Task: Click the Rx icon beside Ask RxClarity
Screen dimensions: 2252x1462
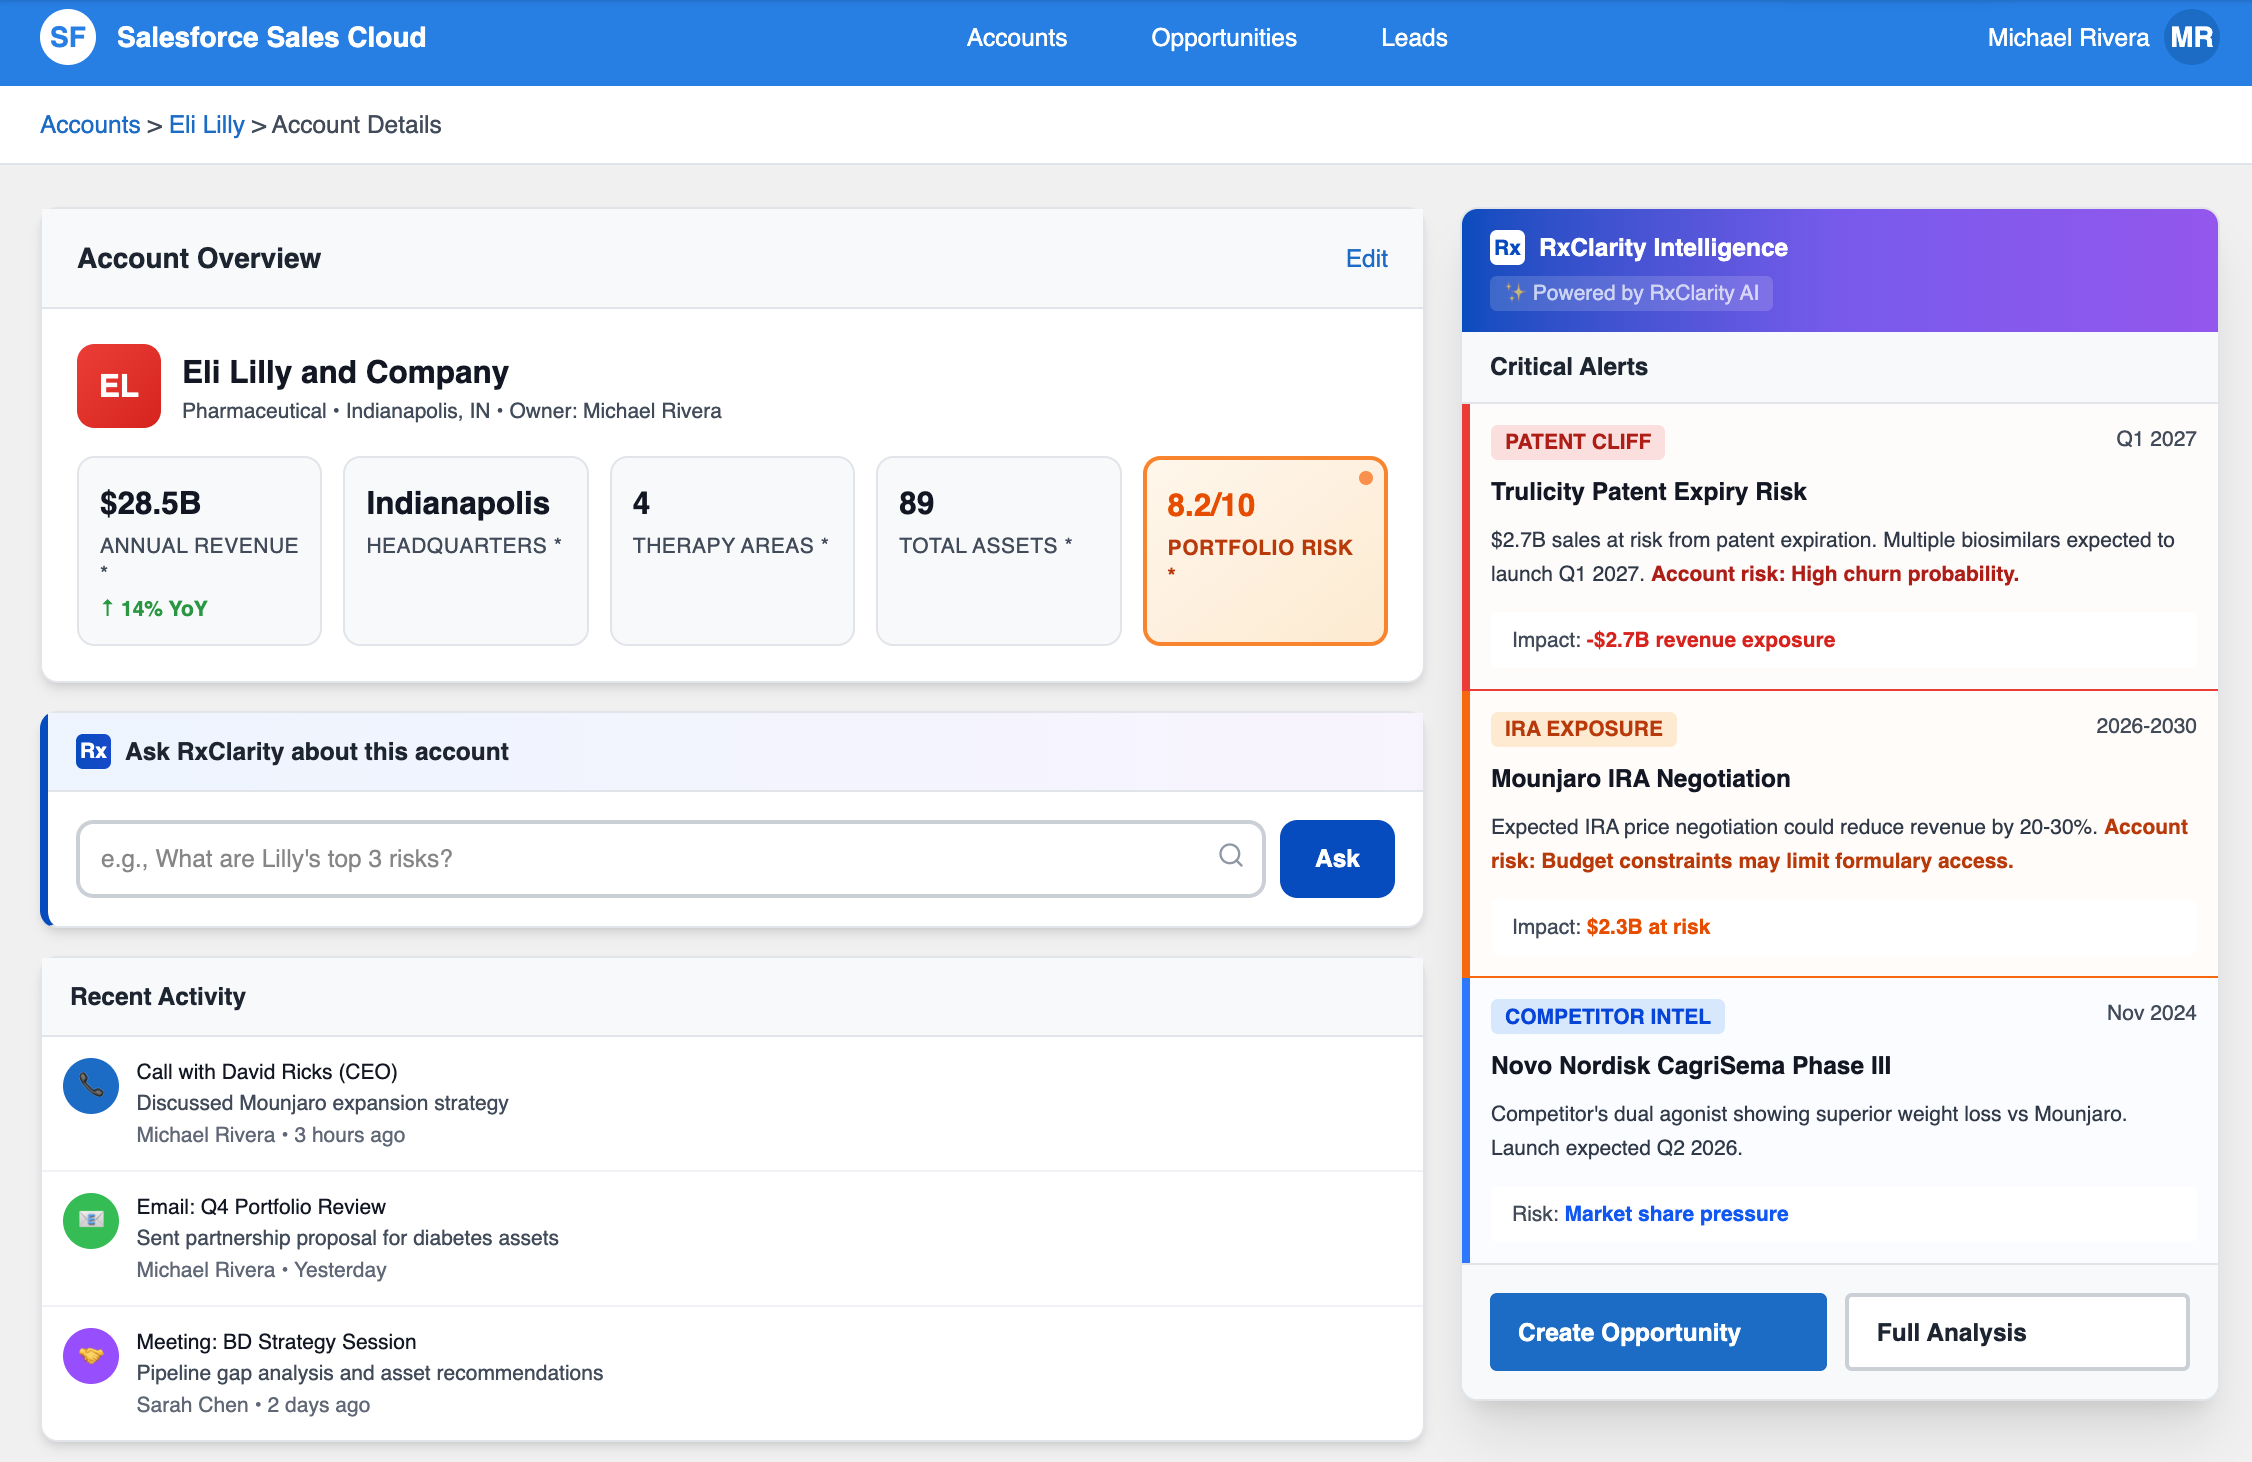Action: tap(94, 751)
